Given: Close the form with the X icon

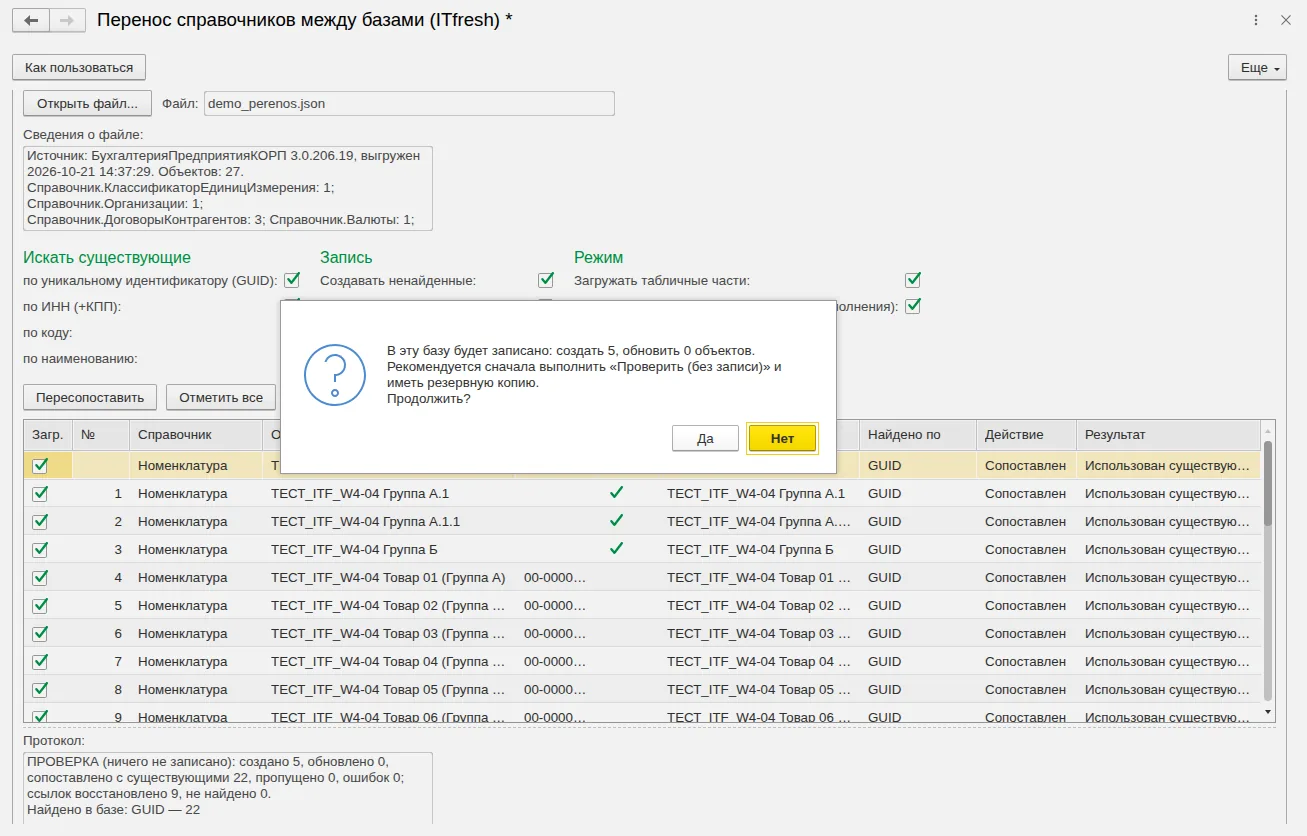Looking at the screenshot, I should point(1286,20).
